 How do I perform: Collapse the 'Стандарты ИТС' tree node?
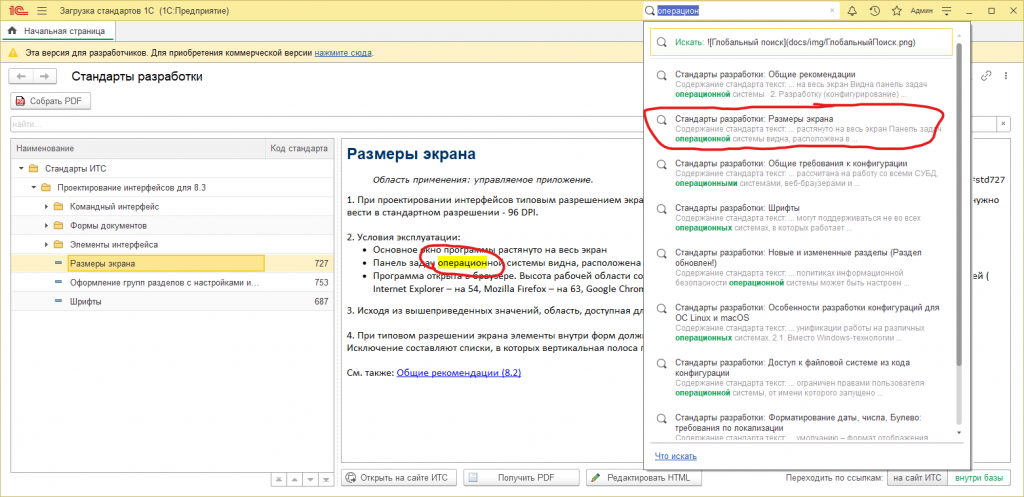21,169
